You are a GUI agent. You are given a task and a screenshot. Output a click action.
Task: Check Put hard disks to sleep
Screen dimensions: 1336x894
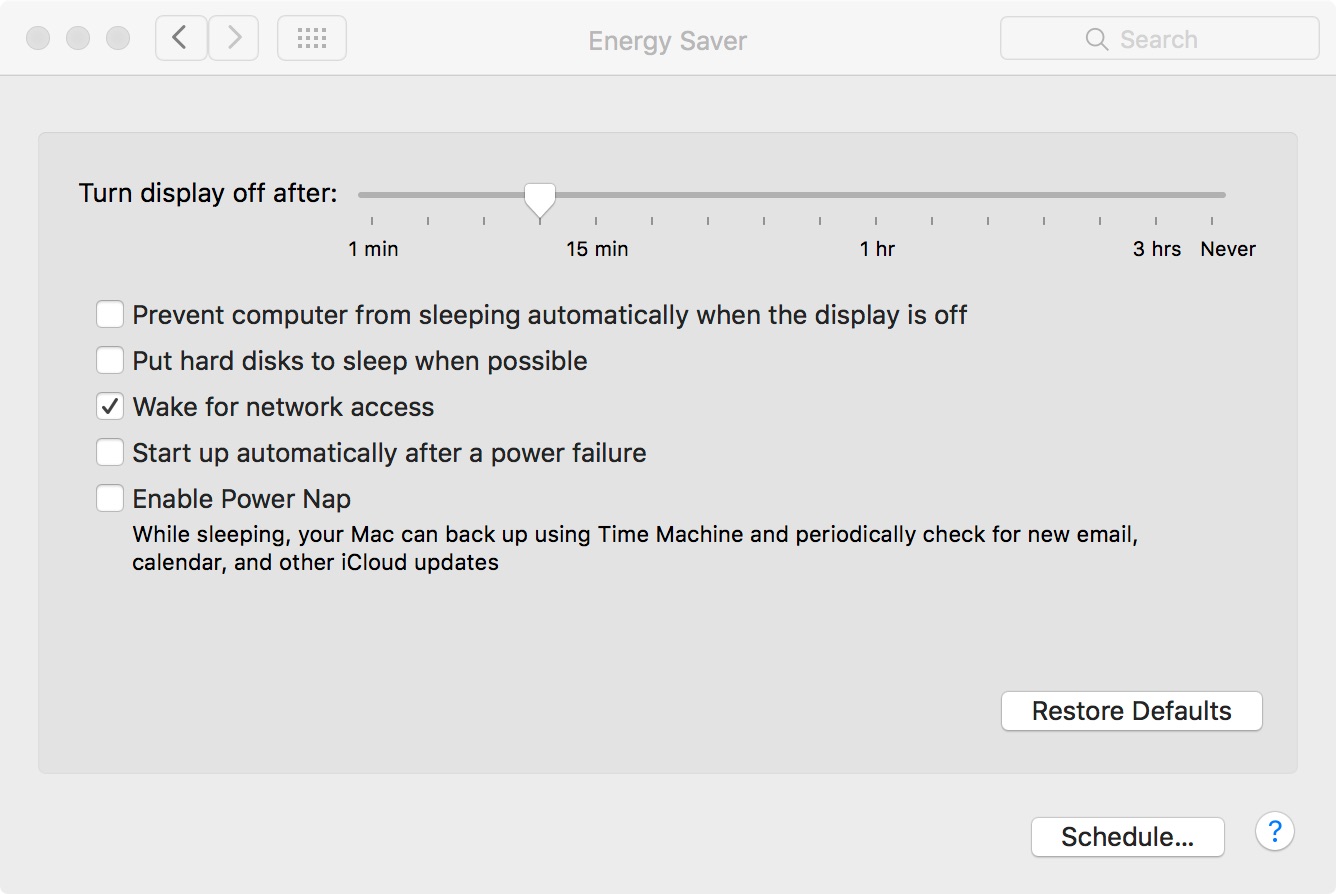point(110,360)
